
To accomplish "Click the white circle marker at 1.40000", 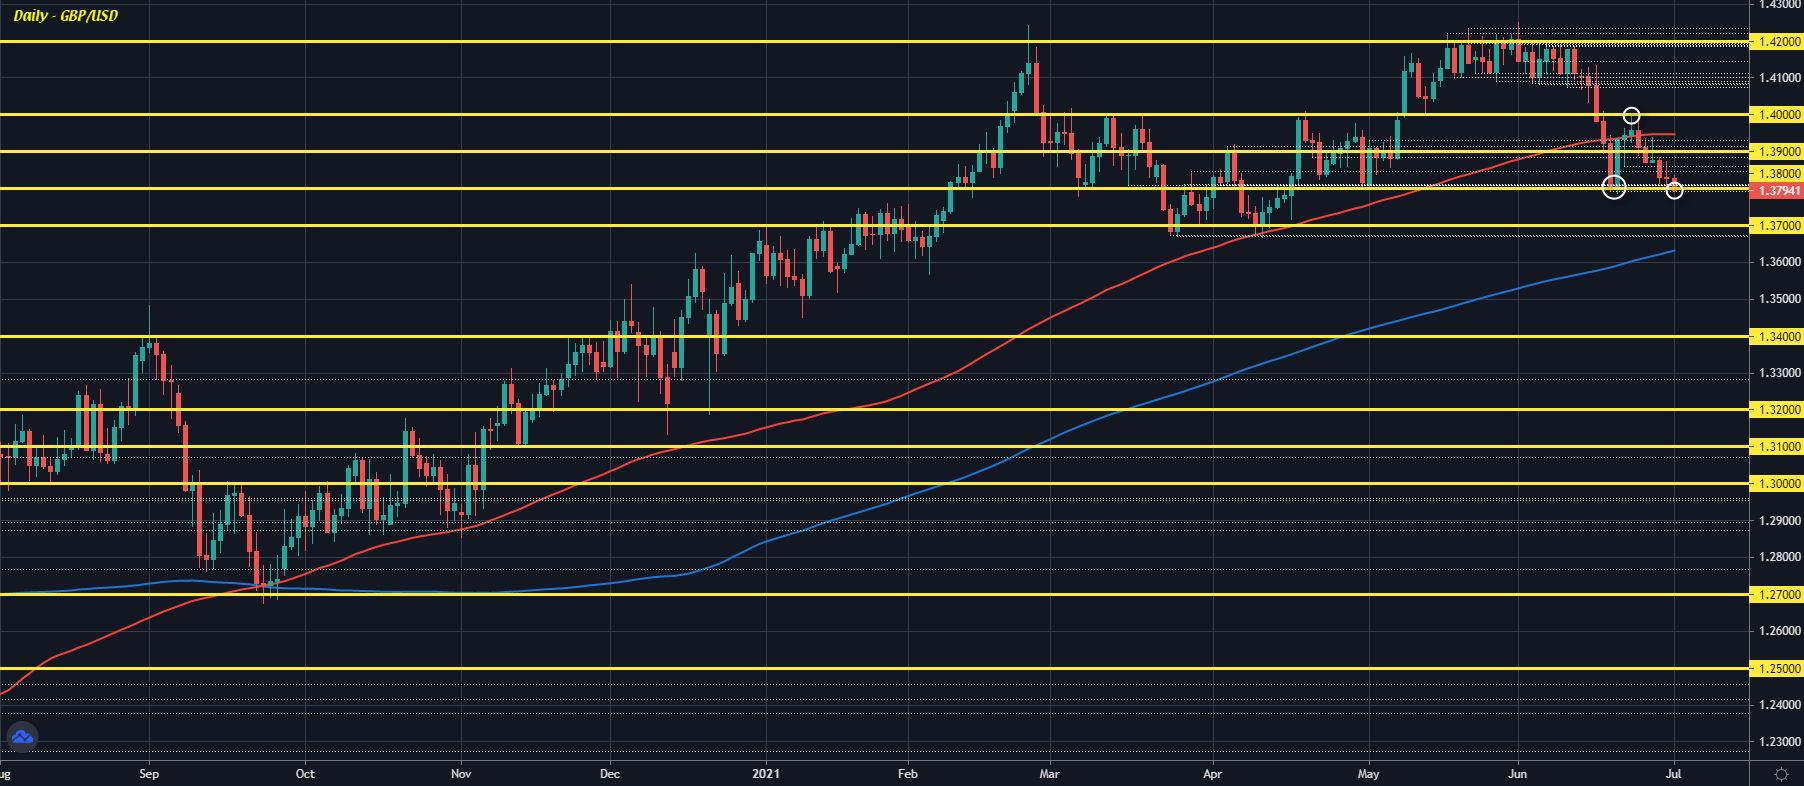I will 1631,116.
